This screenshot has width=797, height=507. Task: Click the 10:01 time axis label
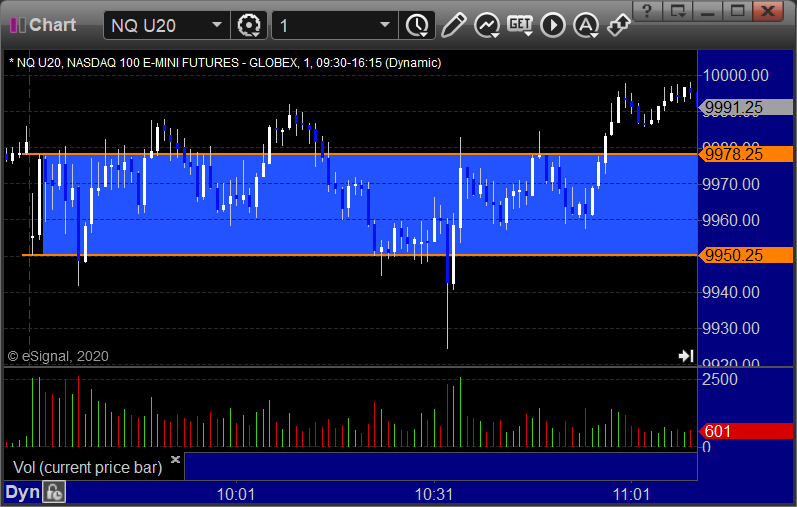(x=236, y=494)
